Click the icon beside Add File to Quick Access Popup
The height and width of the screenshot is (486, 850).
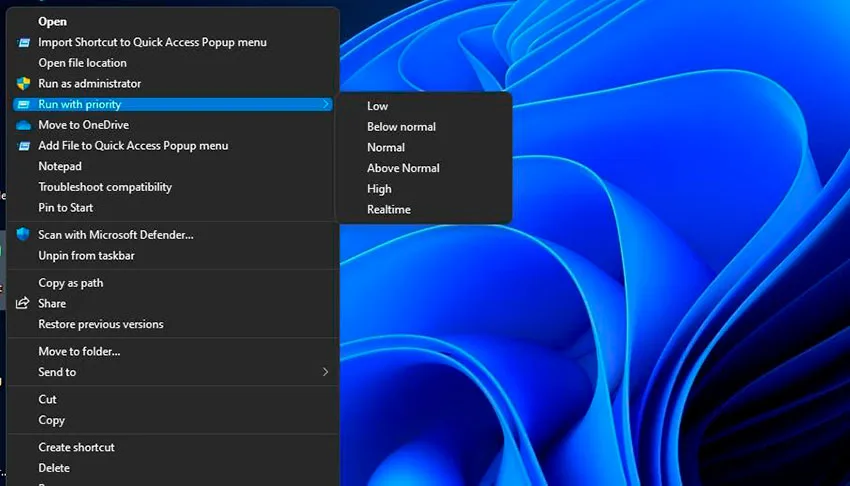pos(23,146)
